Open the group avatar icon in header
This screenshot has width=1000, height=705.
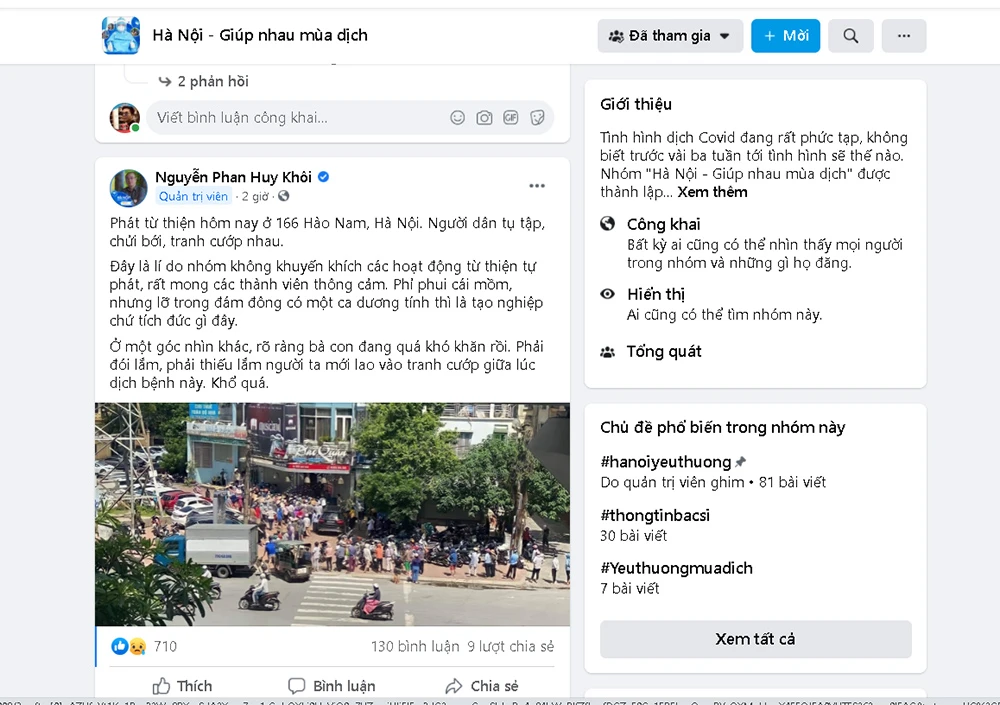pyautogui.click(x=121, y=35)
